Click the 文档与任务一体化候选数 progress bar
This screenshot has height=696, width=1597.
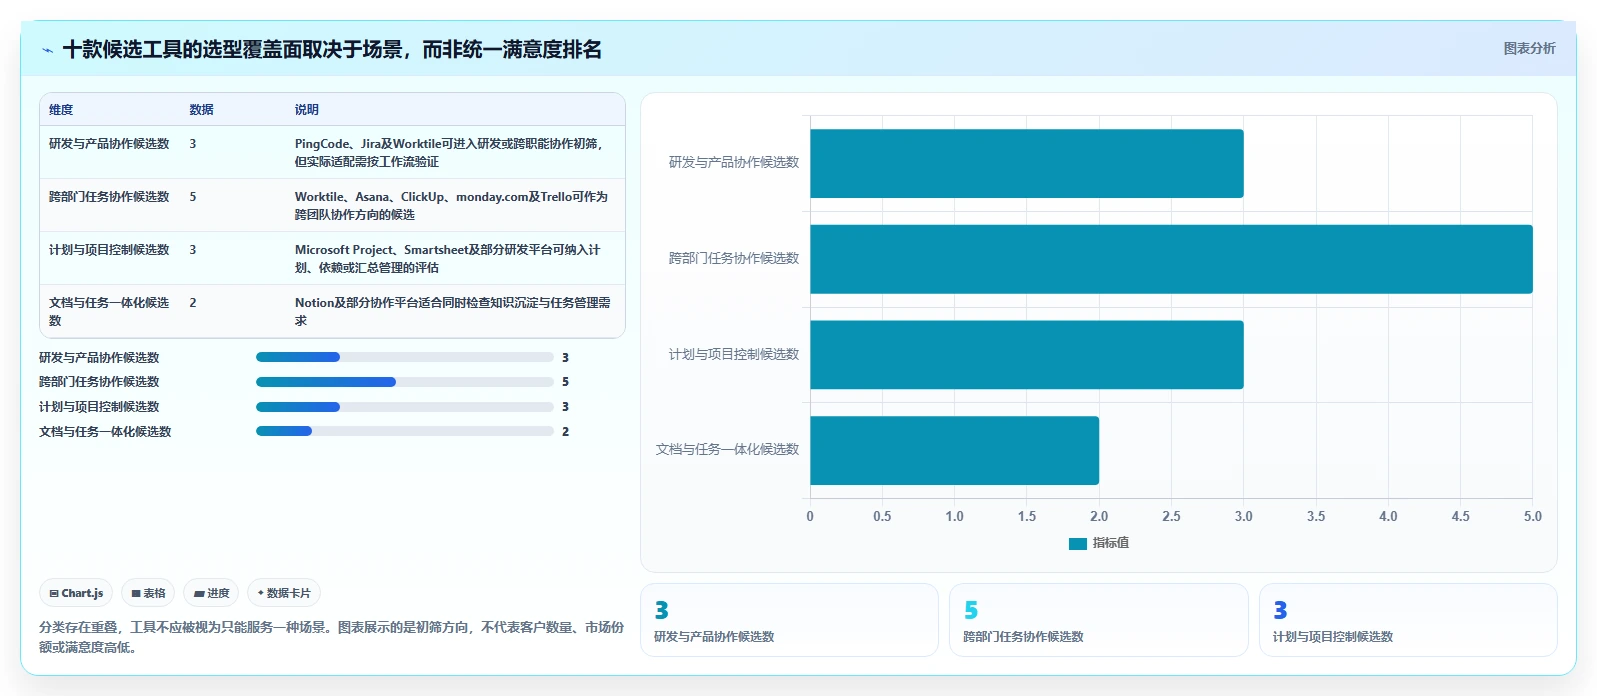[x=404, y=431]
